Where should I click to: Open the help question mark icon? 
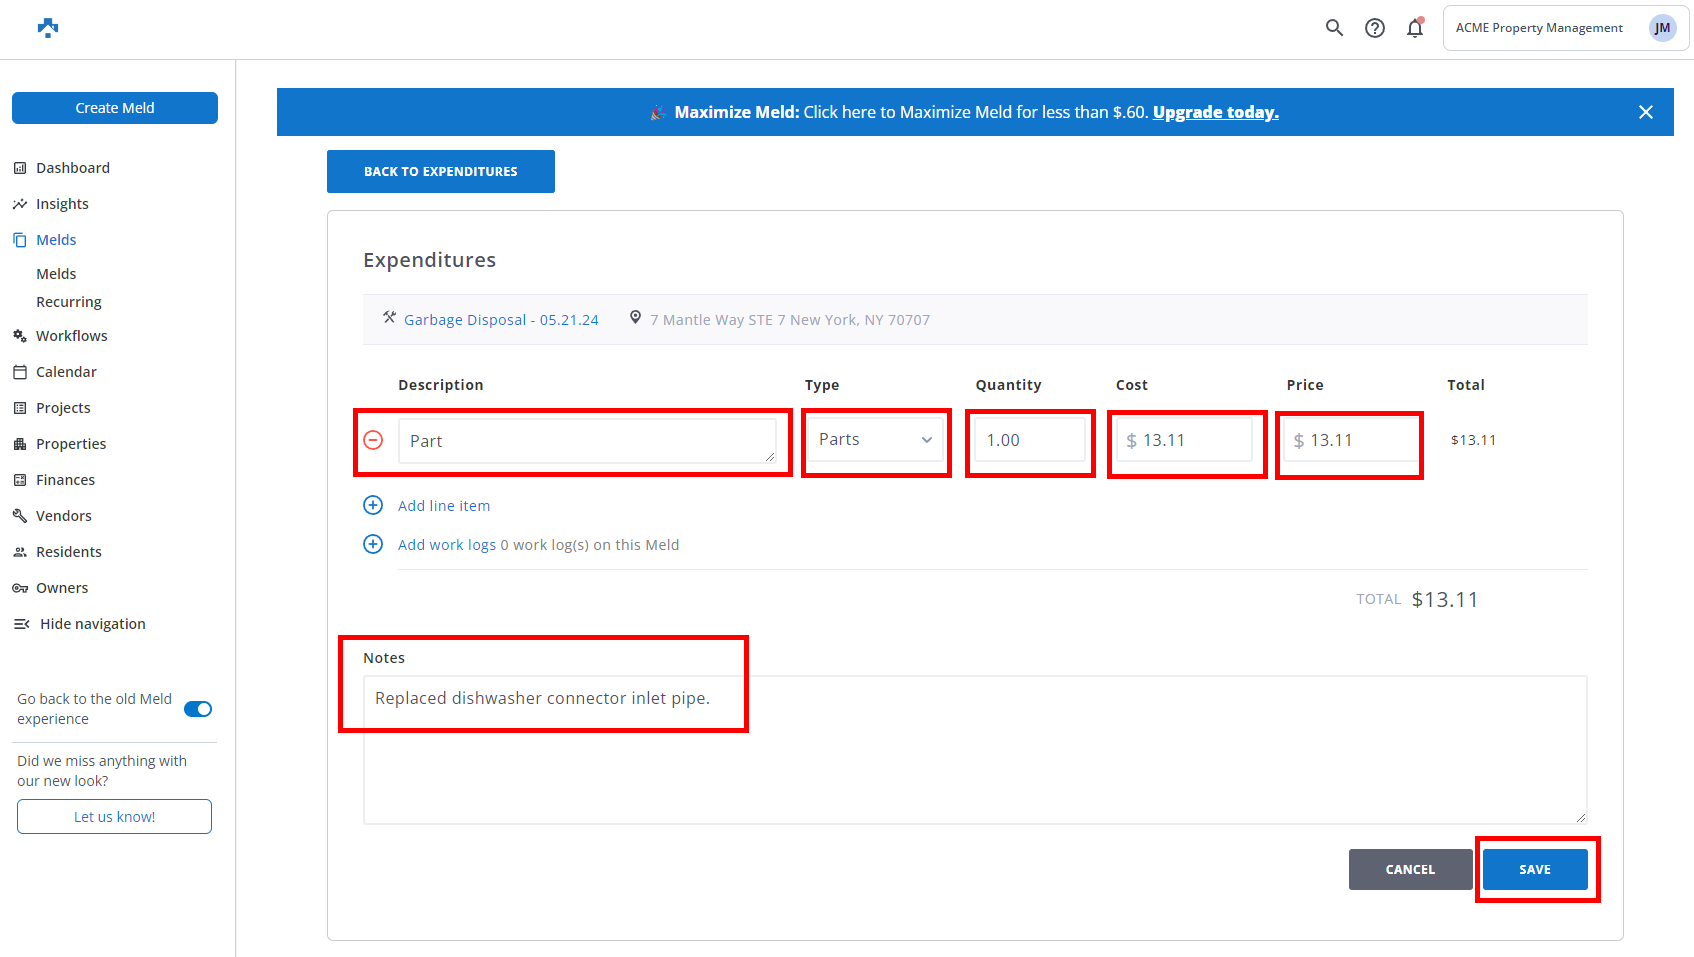coord(1375,28)
